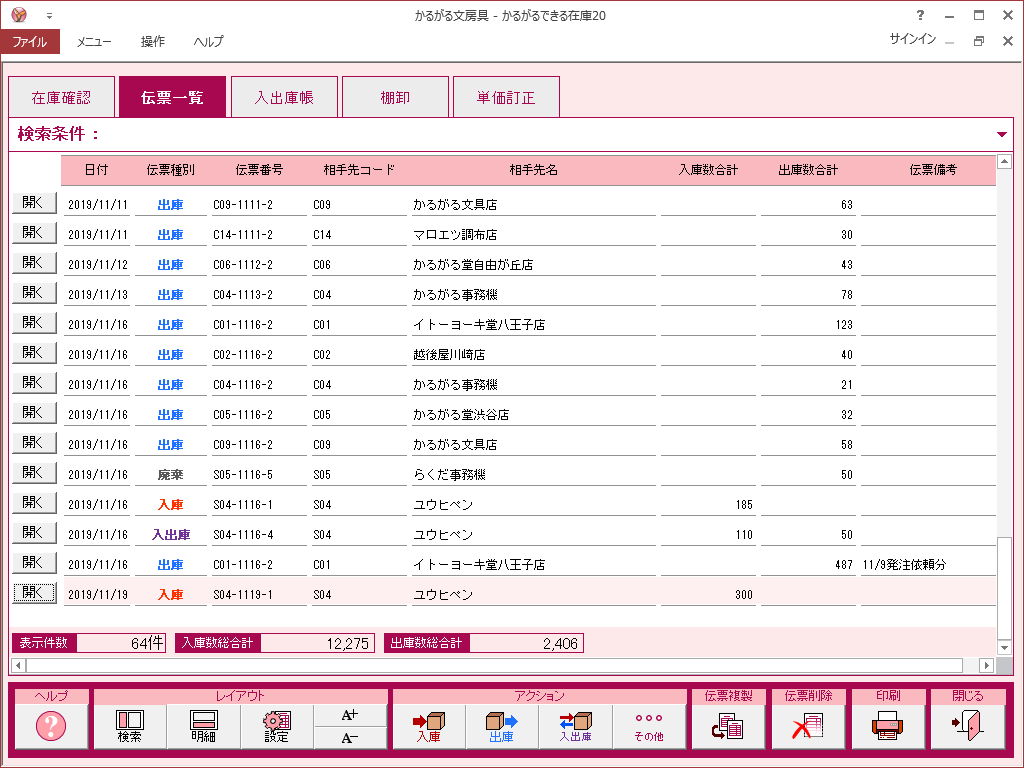1024x768 pixels.
Task: Switch to the 伝票一覧 tab
Action: point(172,97)
